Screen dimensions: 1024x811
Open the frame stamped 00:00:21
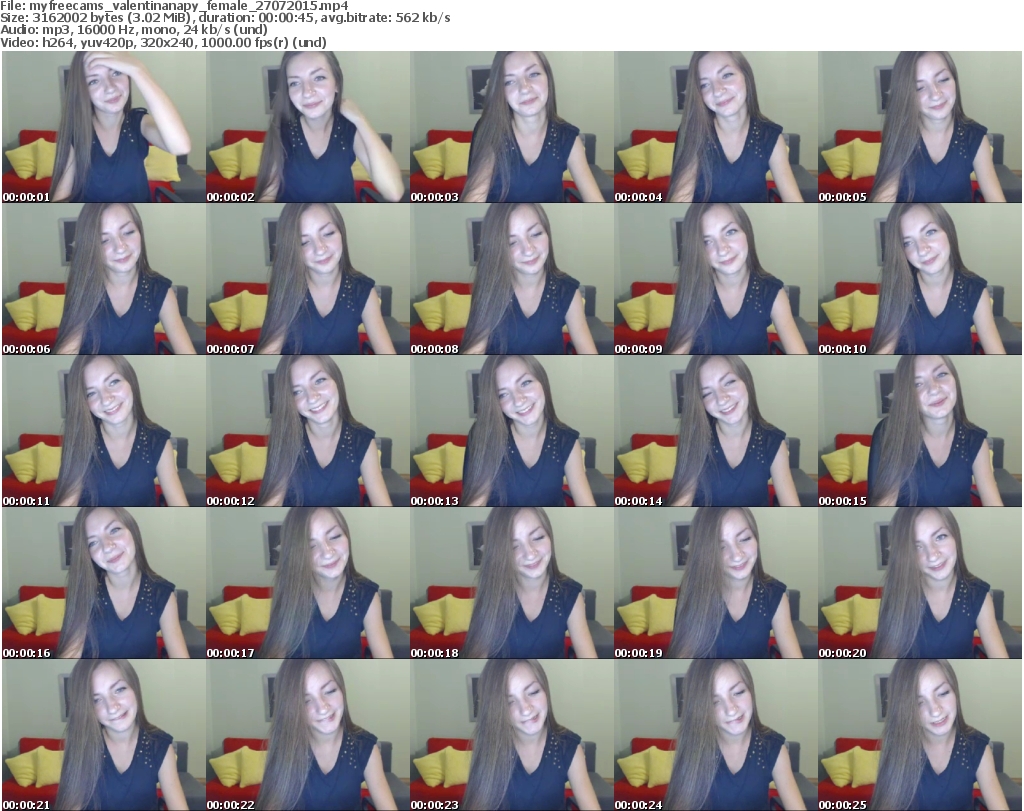pos(104,735)
